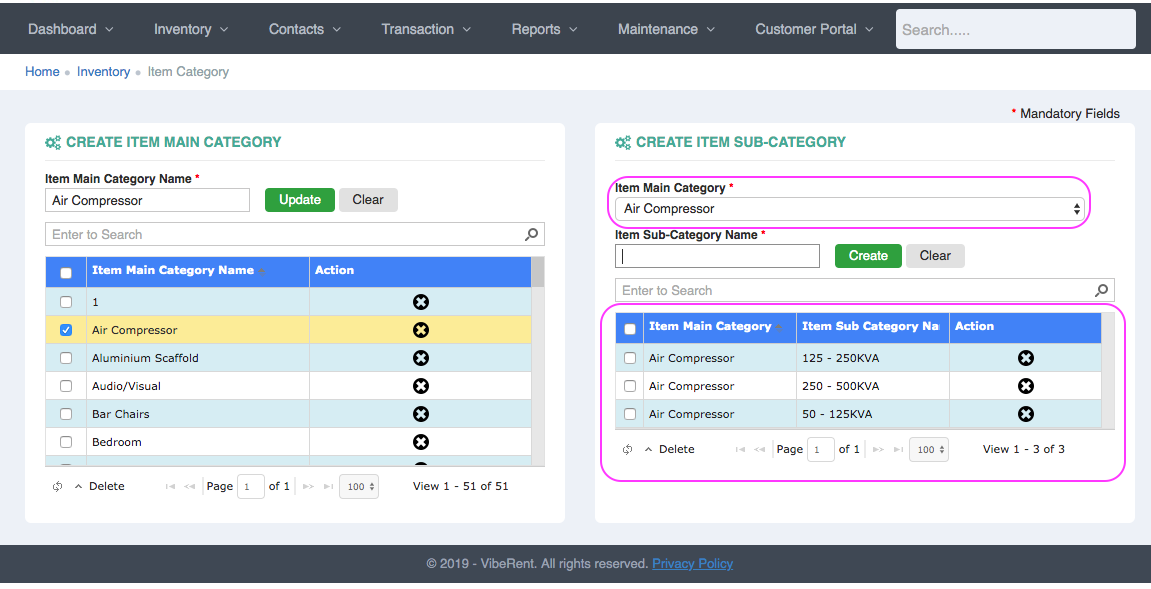Collapse the sub-category grid via the up-arrow icon

coord(650,449)
